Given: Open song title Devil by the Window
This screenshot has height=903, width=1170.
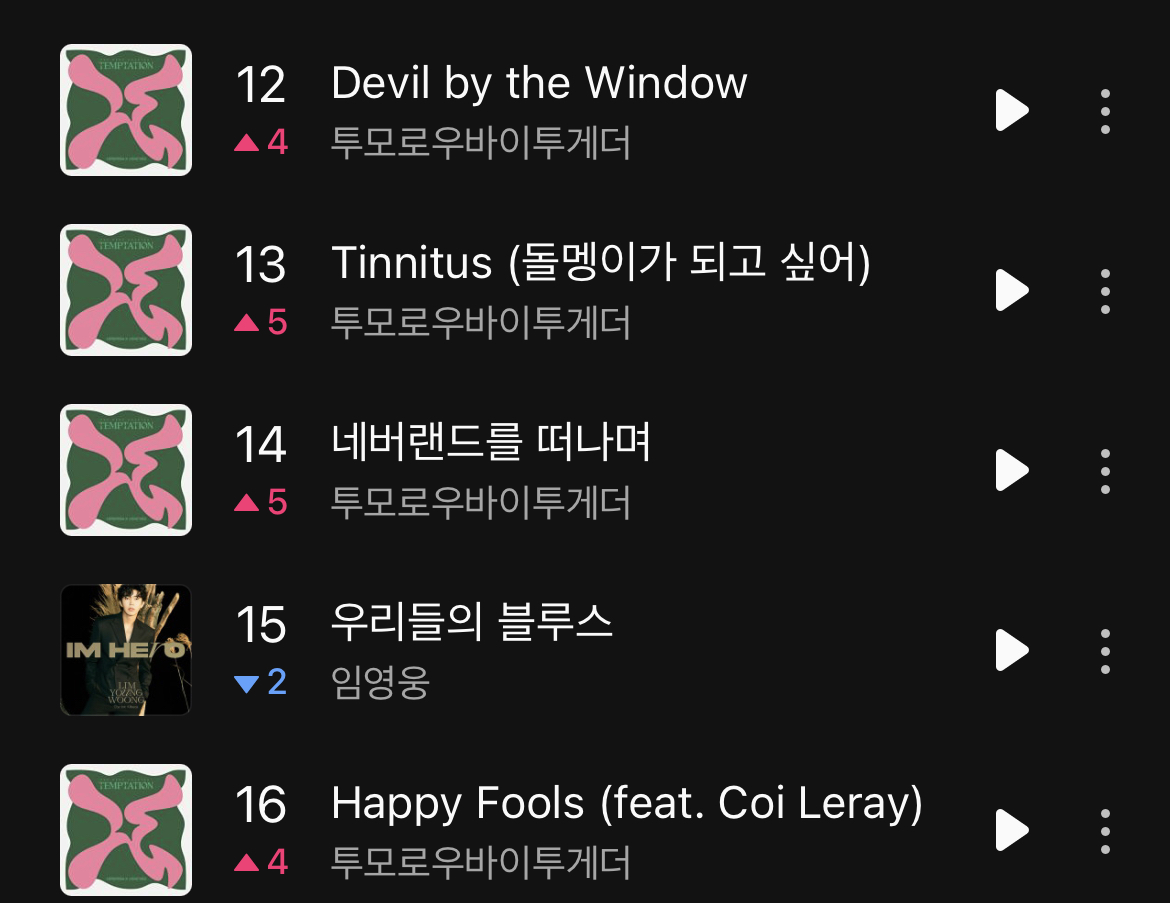Looking at the screenshot, I should click(x=539, y=83).
